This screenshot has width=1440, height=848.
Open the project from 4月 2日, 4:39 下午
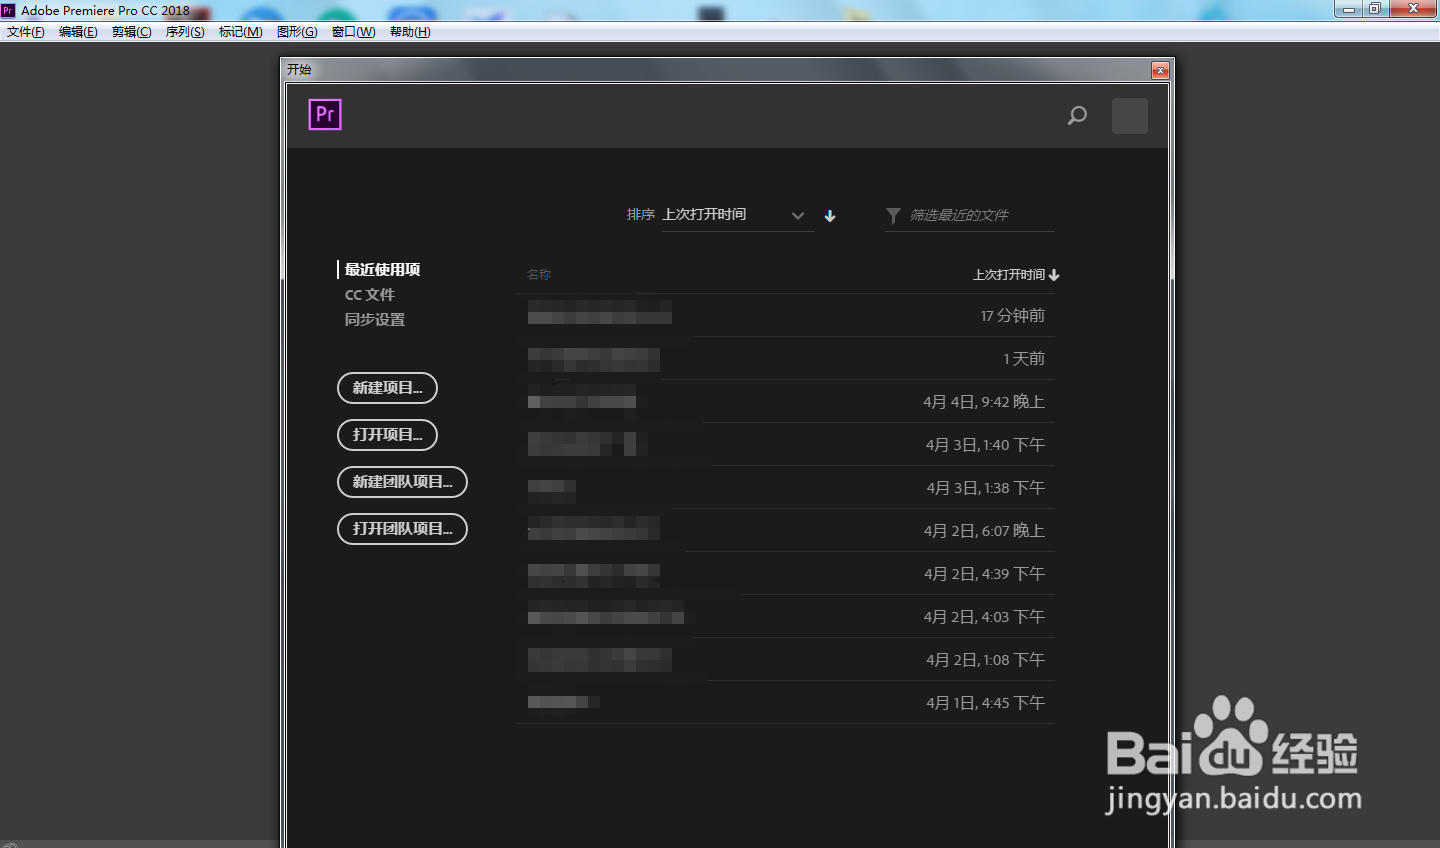click(786, 574)
